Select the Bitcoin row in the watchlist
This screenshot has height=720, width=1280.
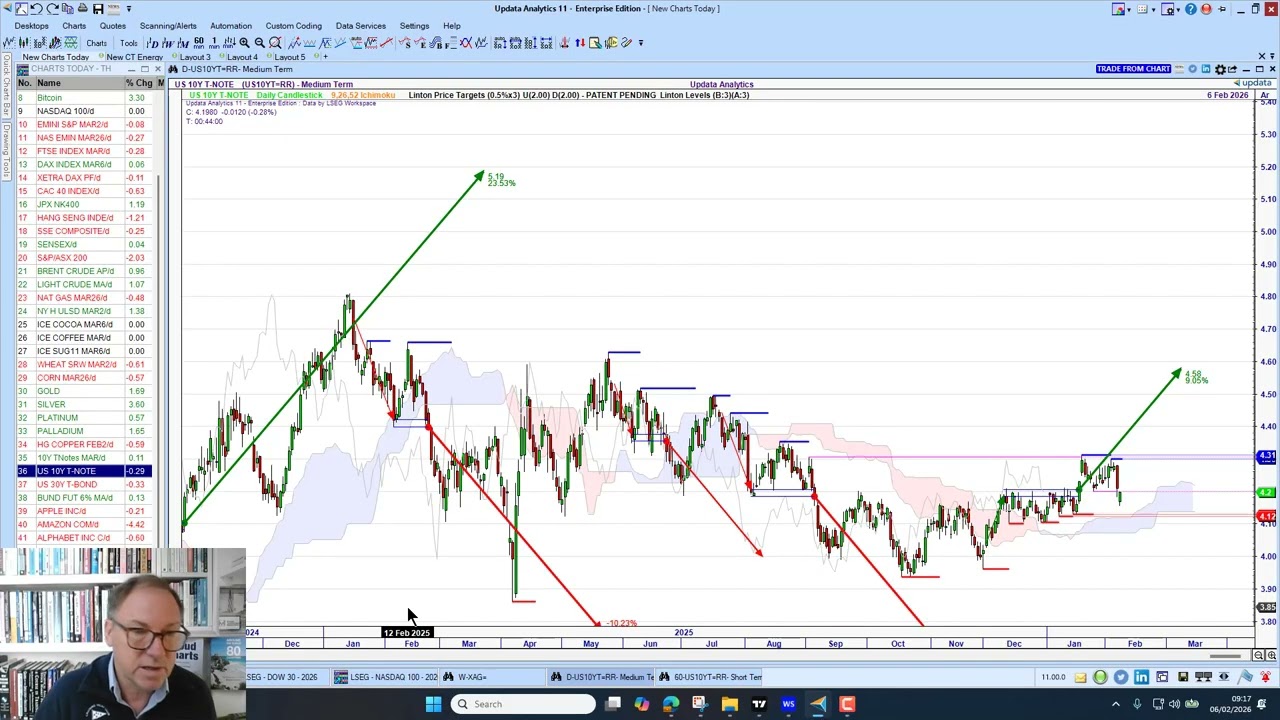[83, 98]
